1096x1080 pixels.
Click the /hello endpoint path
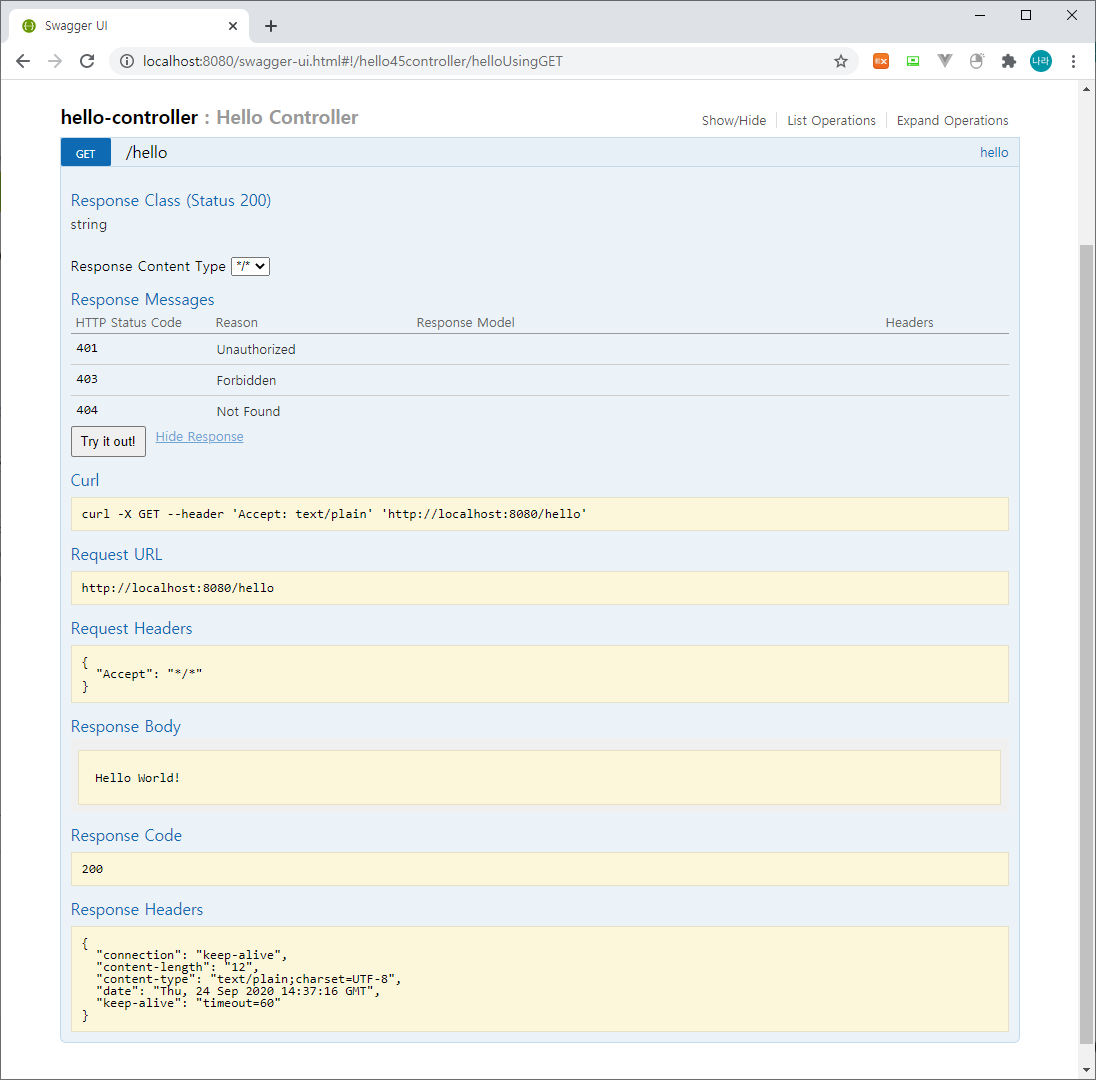click(146, 152)
